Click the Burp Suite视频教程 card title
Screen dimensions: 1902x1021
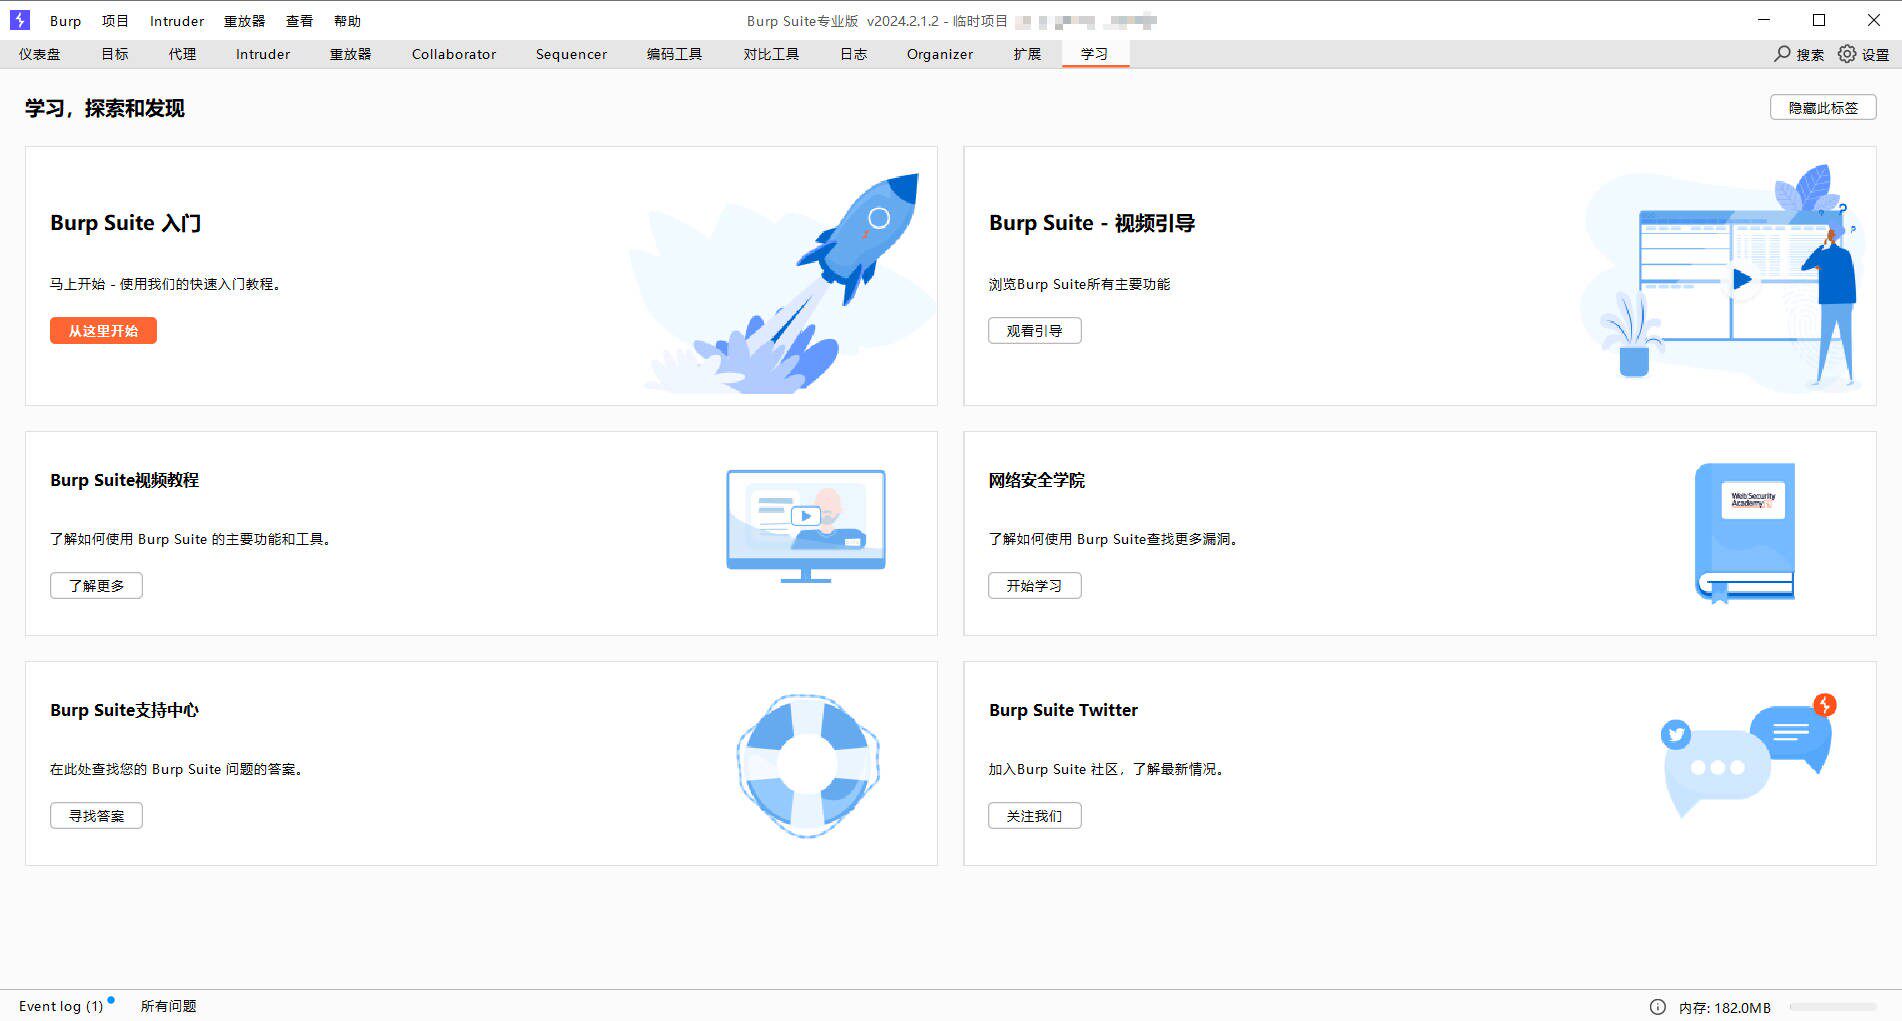coord(125,480)
